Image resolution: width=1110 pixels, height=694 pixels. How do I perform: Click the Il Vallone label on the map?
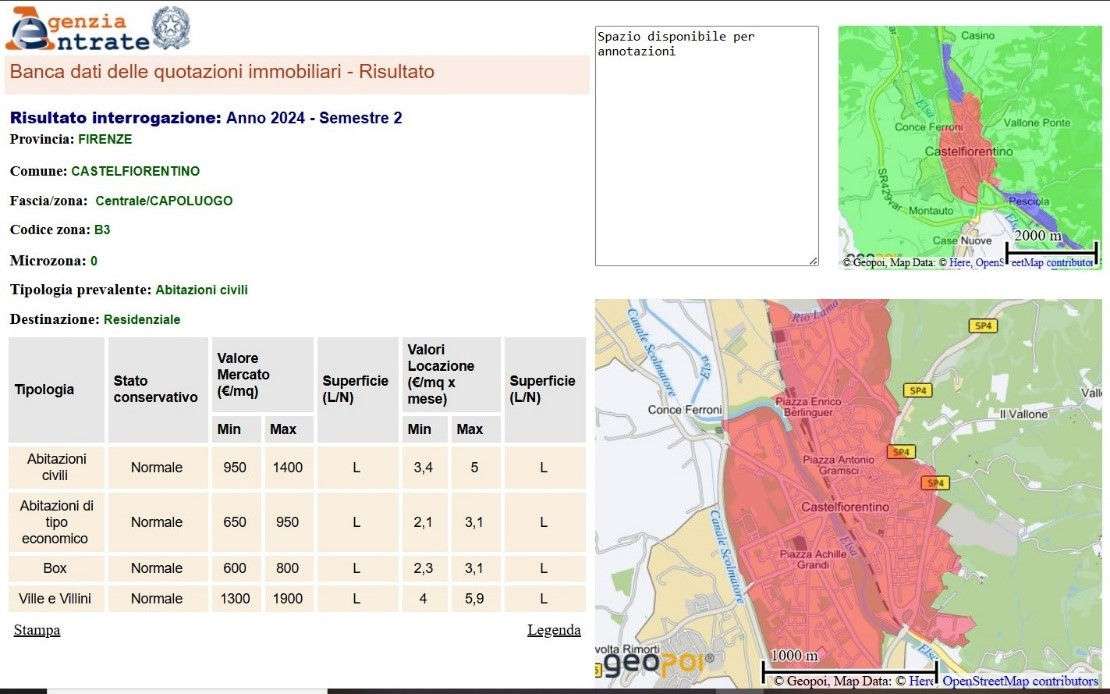coord(1023,413)
